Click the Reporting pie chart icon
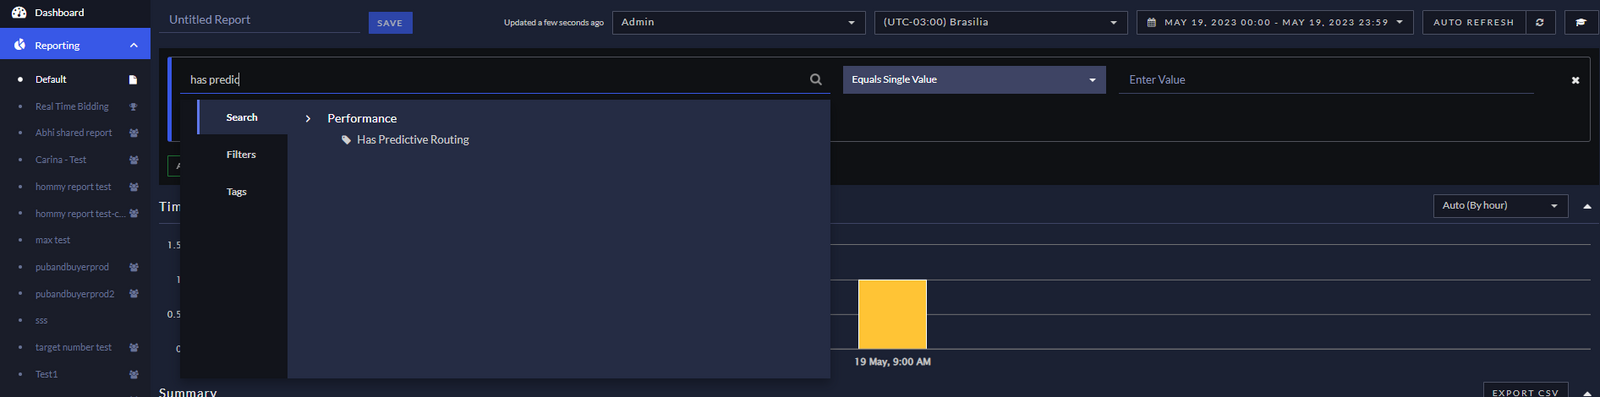The image size is (1600, 397). tap(19, 45)
